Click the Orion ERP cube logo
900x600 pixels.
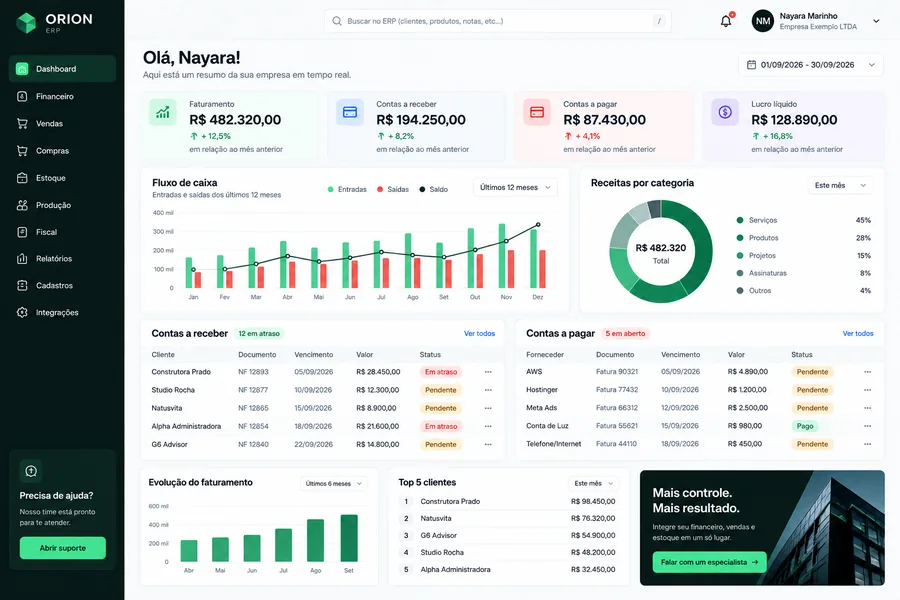[26, 22]
